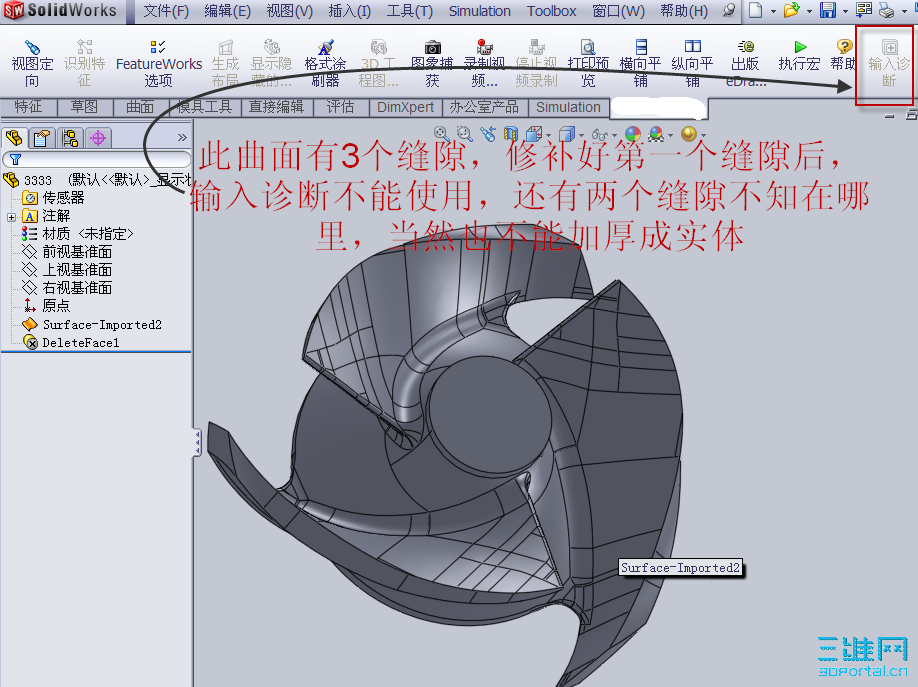Open the PropertyManager panel tab
Screen dimensions: 918x687
pos(42,138)
